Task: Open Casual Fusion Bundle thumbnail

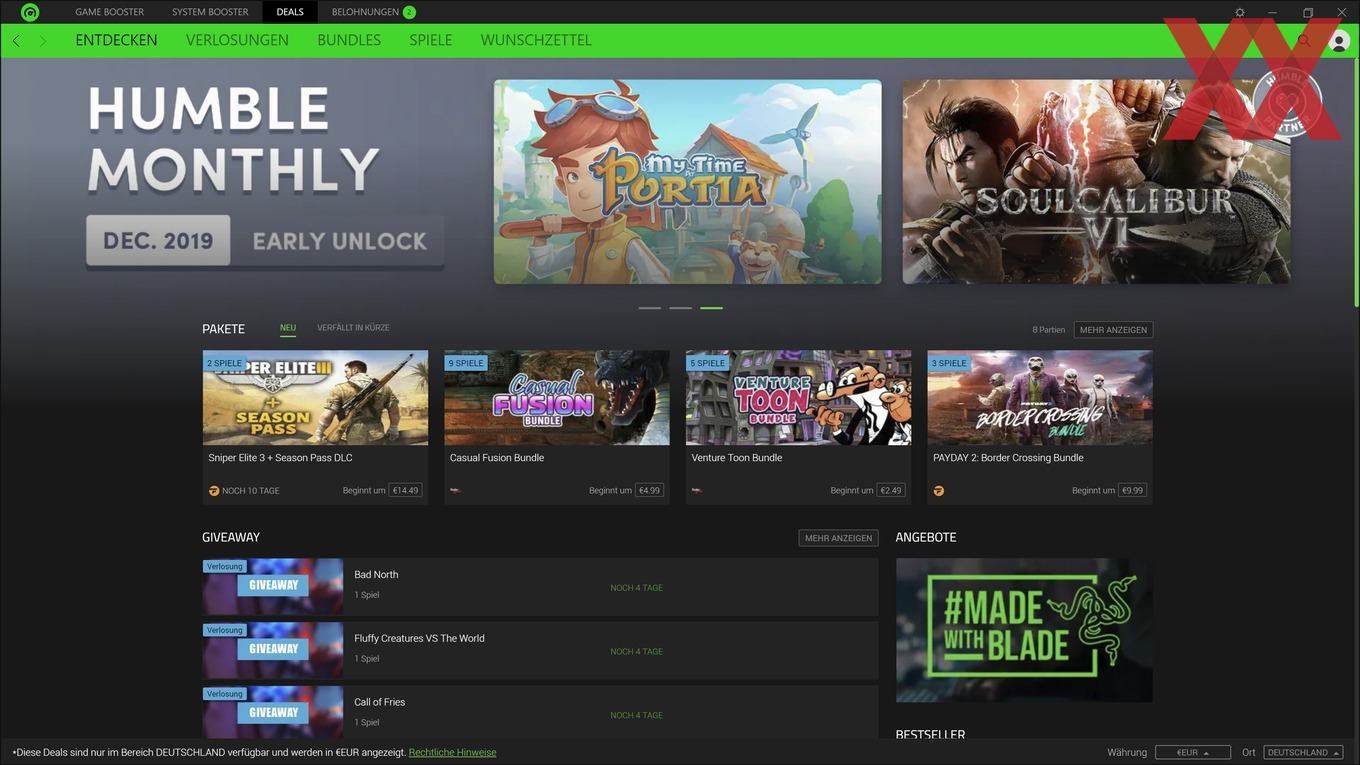Action: (557, 397)
